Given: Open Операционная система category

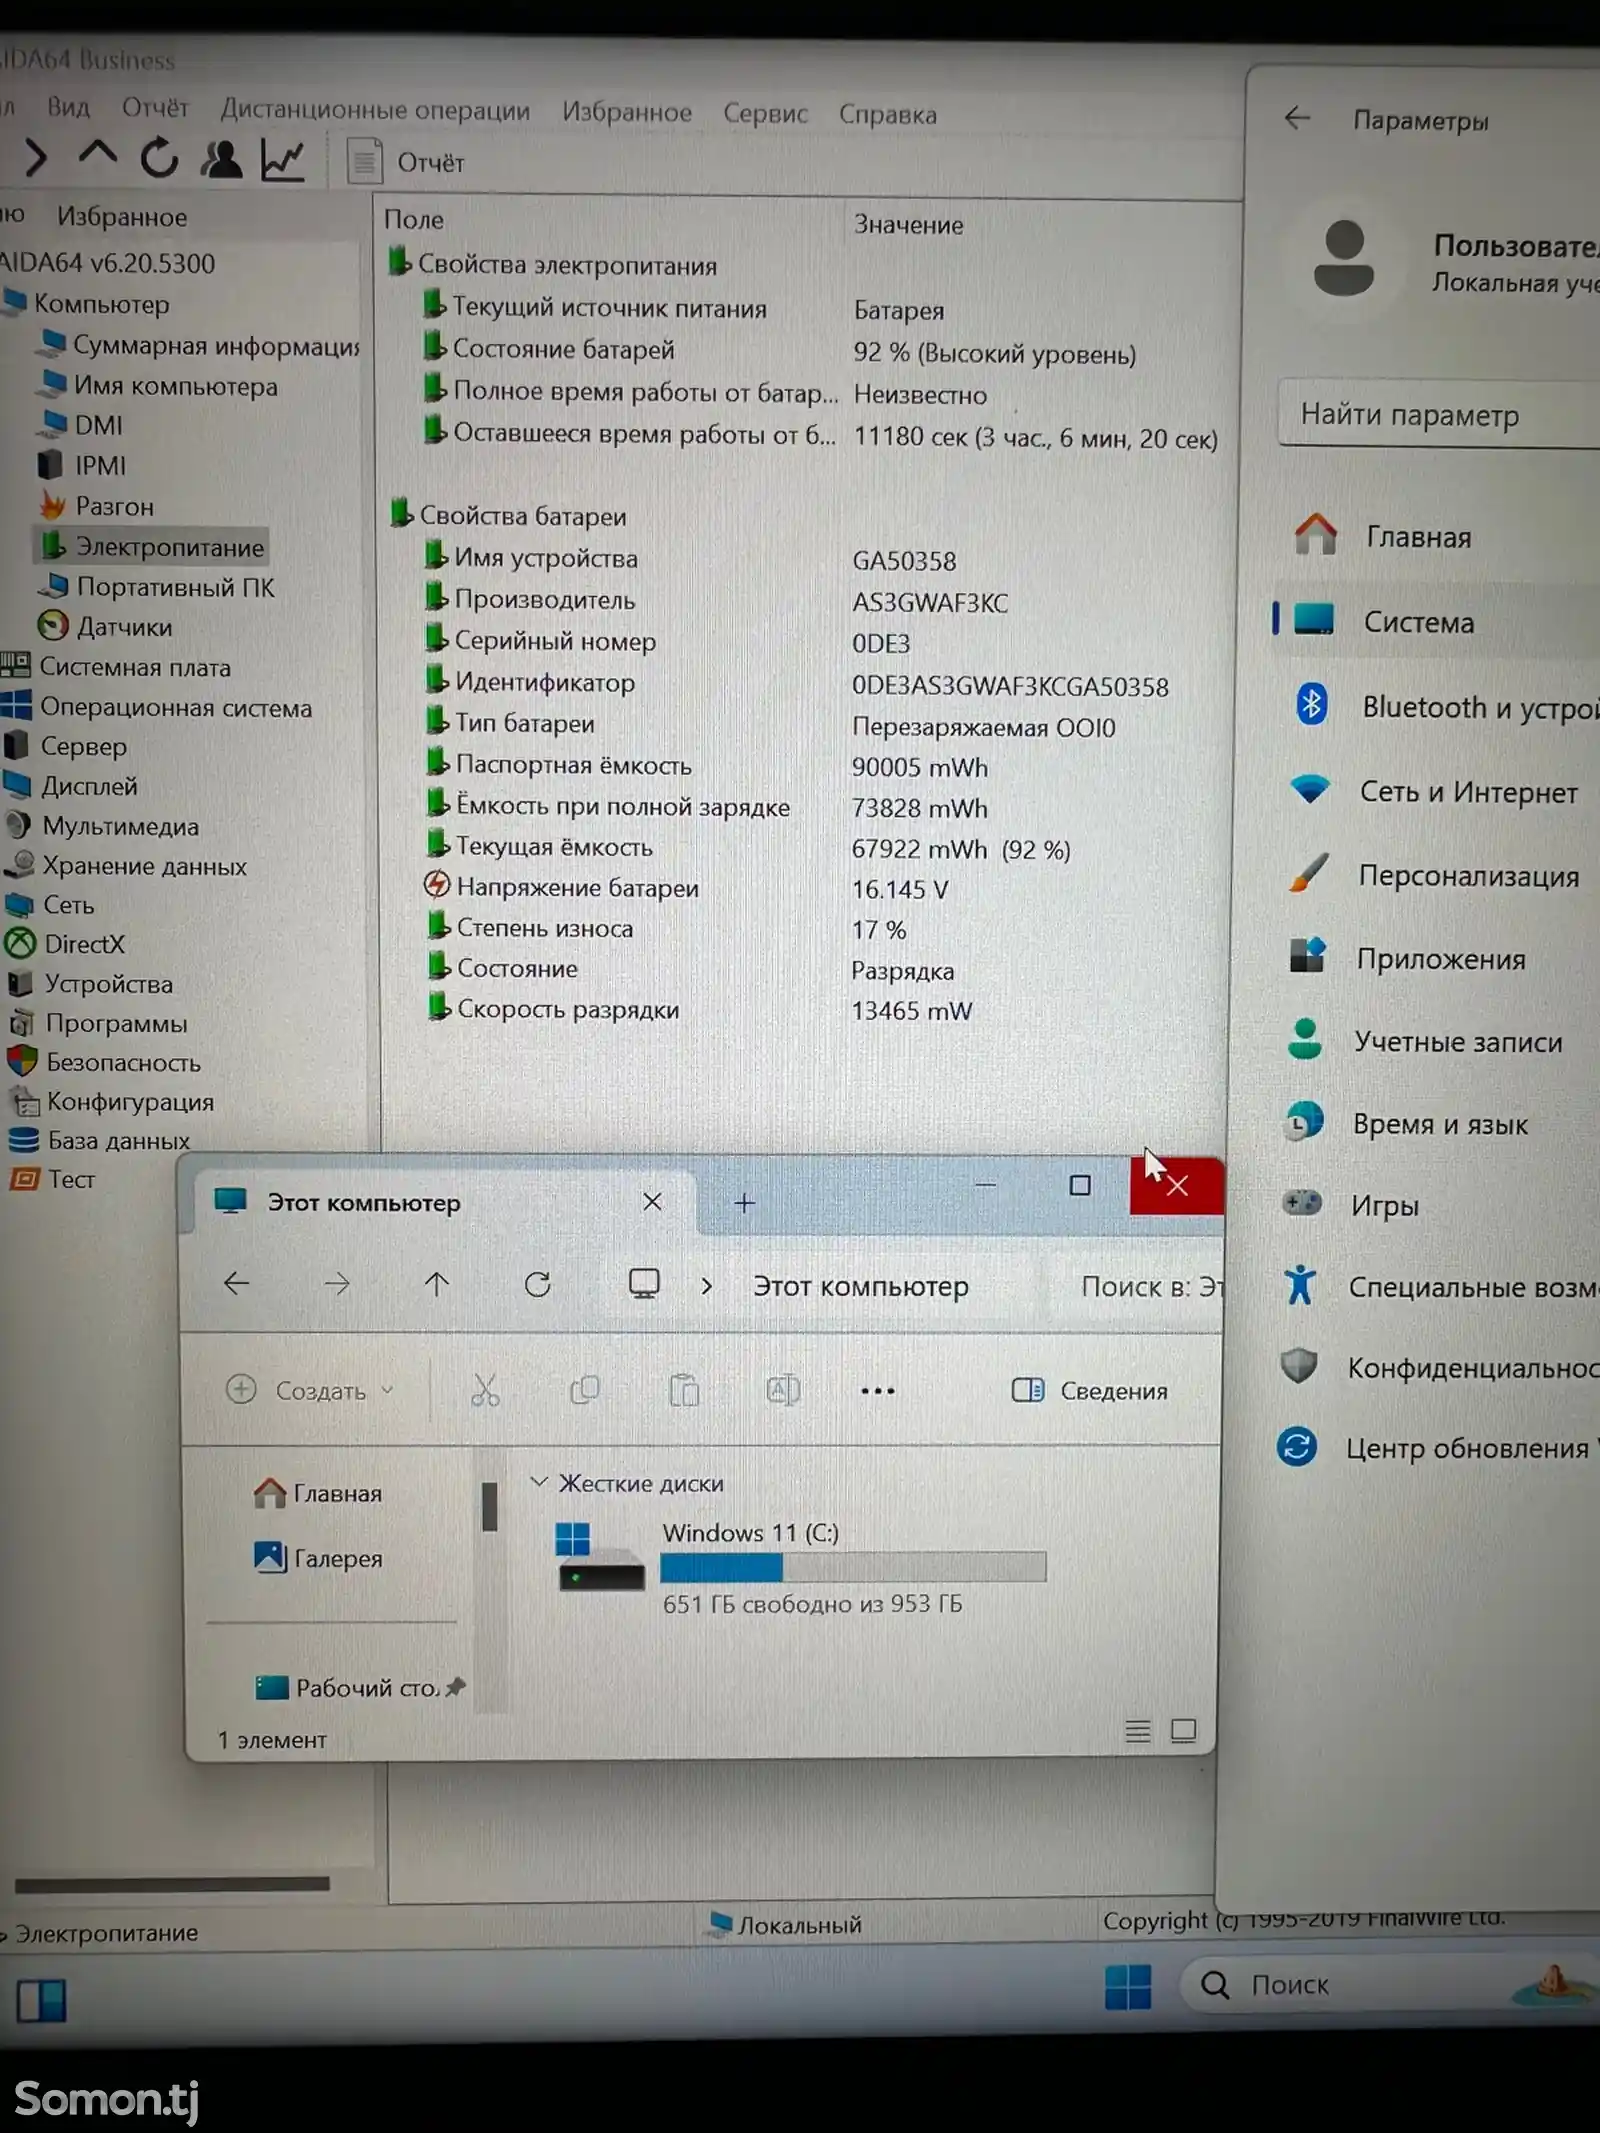Looking at the screenshot, I should [158, 707].
